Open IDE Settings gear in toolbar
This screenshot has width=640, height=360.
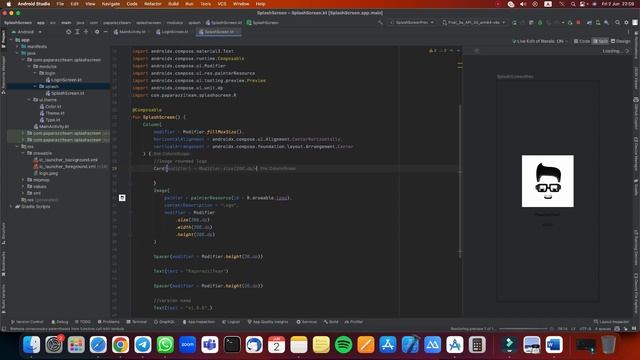tap(627, 22)
